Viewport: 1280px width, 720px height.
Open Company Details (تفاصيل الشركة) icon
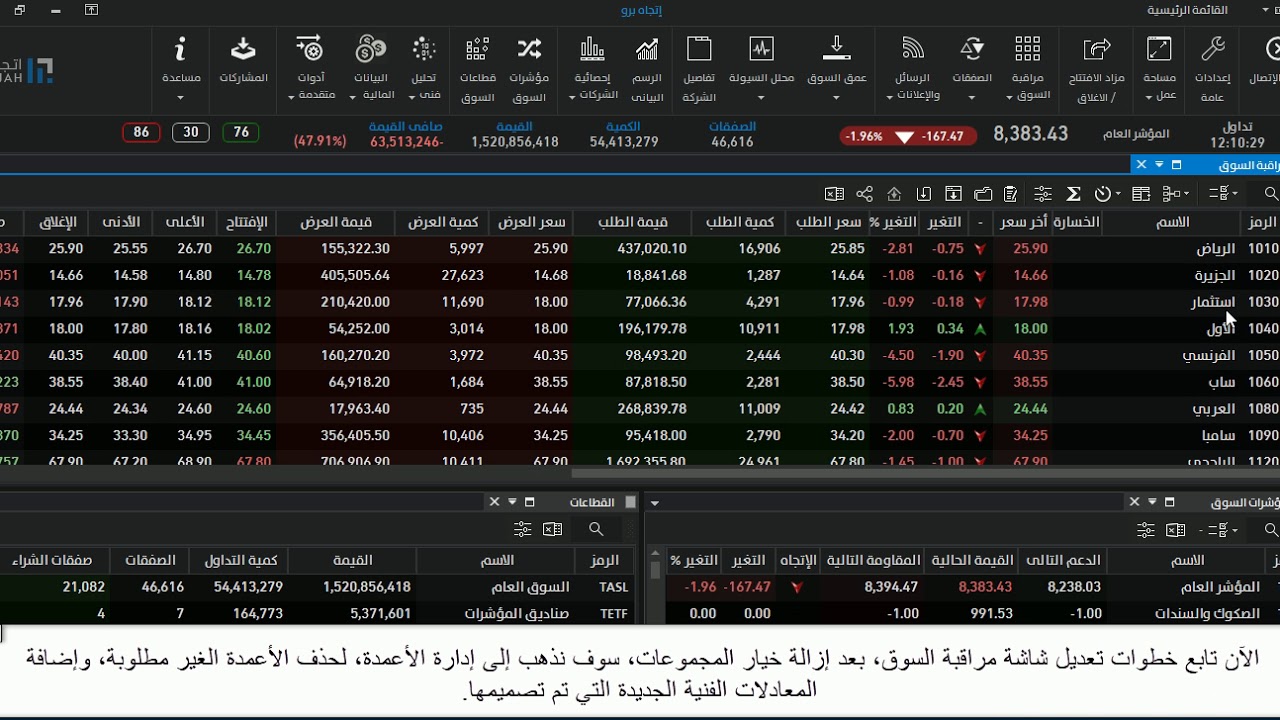click(699, 49)
